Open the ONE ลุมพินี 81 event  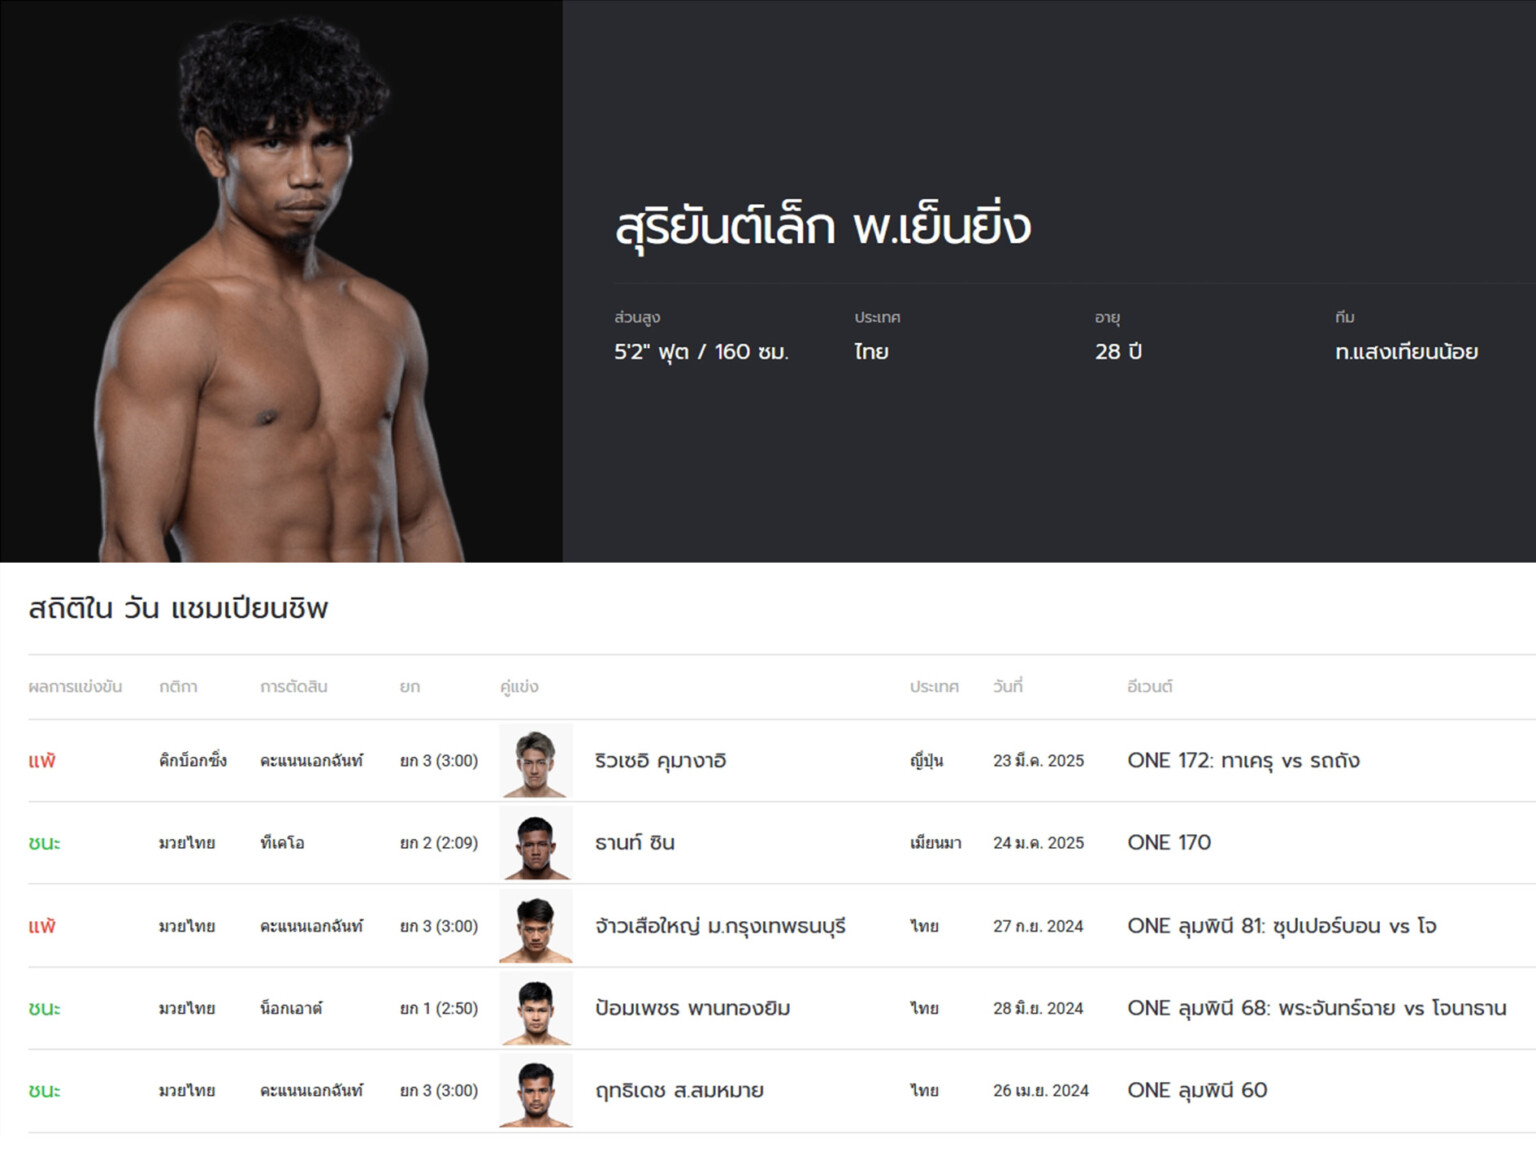[x=1281, y=926]
